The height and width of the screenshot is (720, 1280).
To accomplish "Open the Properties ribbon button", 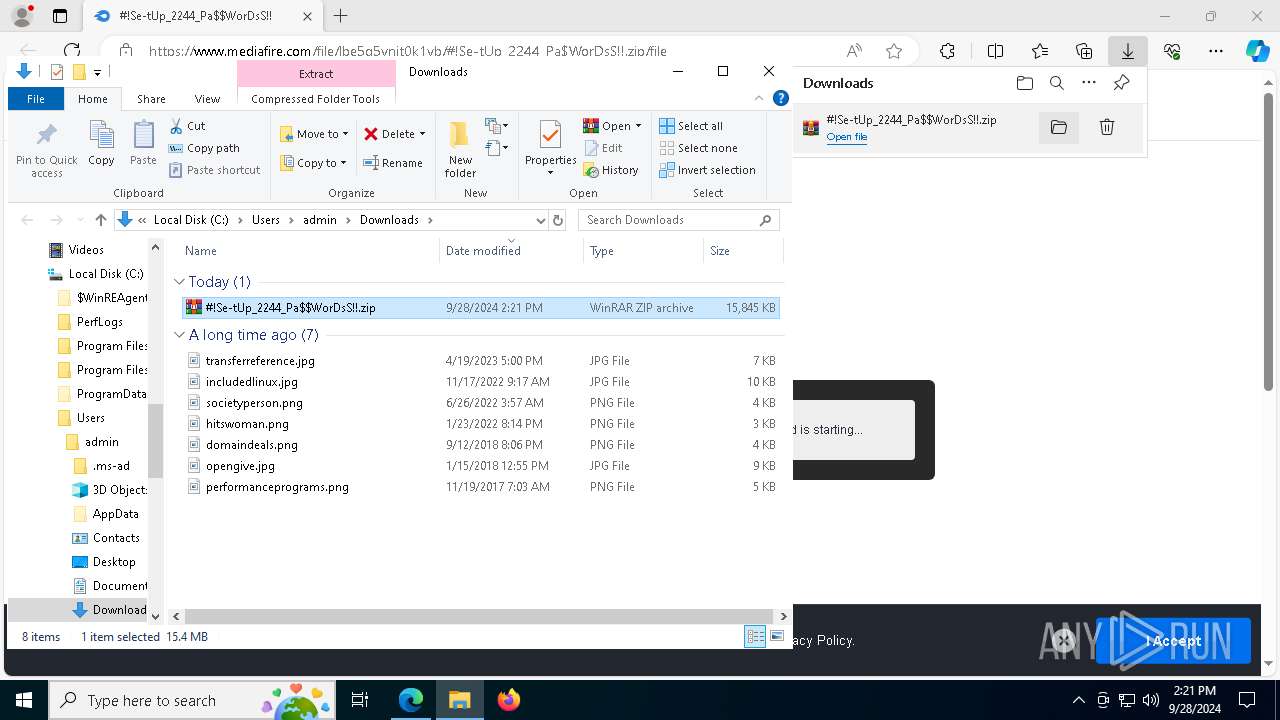I will point(550,148).
